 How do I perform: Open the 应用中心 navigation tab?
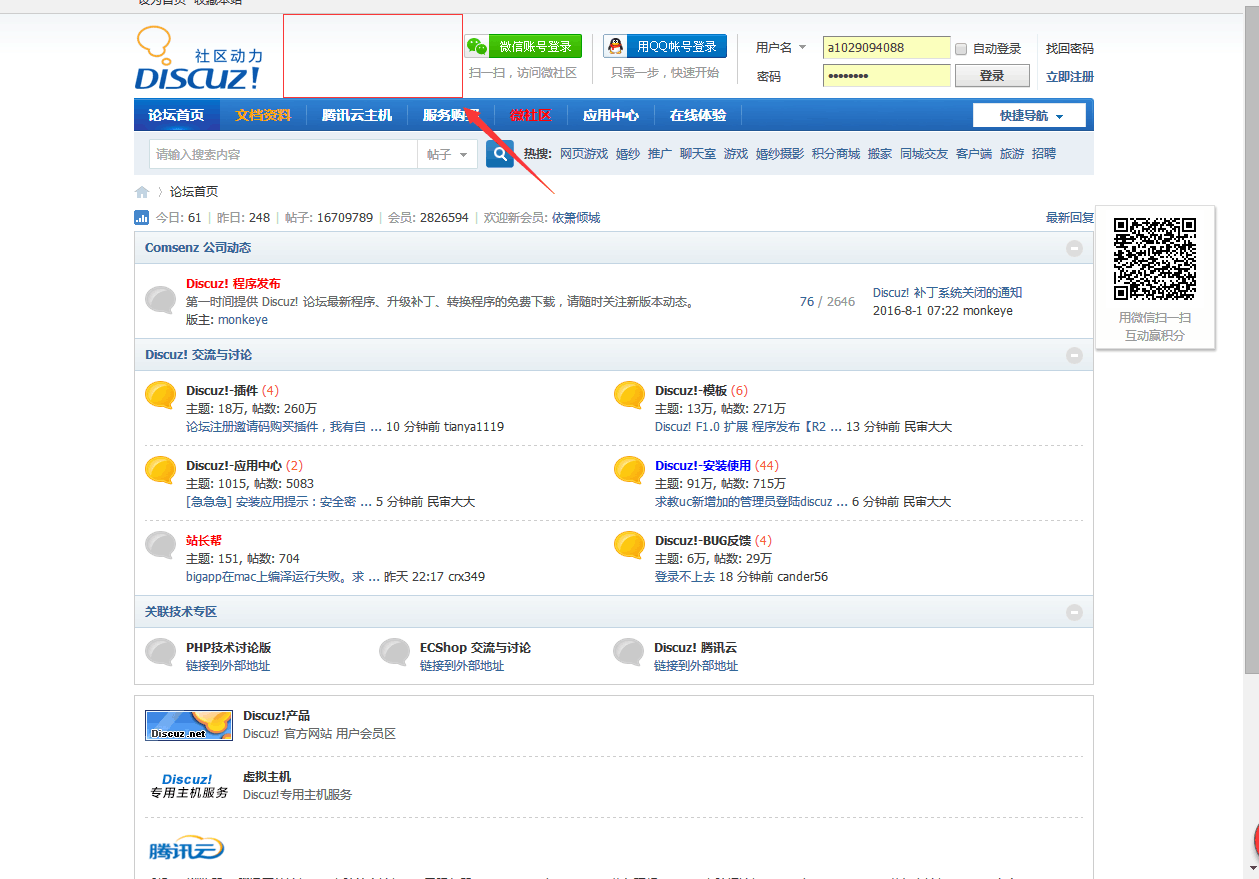611,115
